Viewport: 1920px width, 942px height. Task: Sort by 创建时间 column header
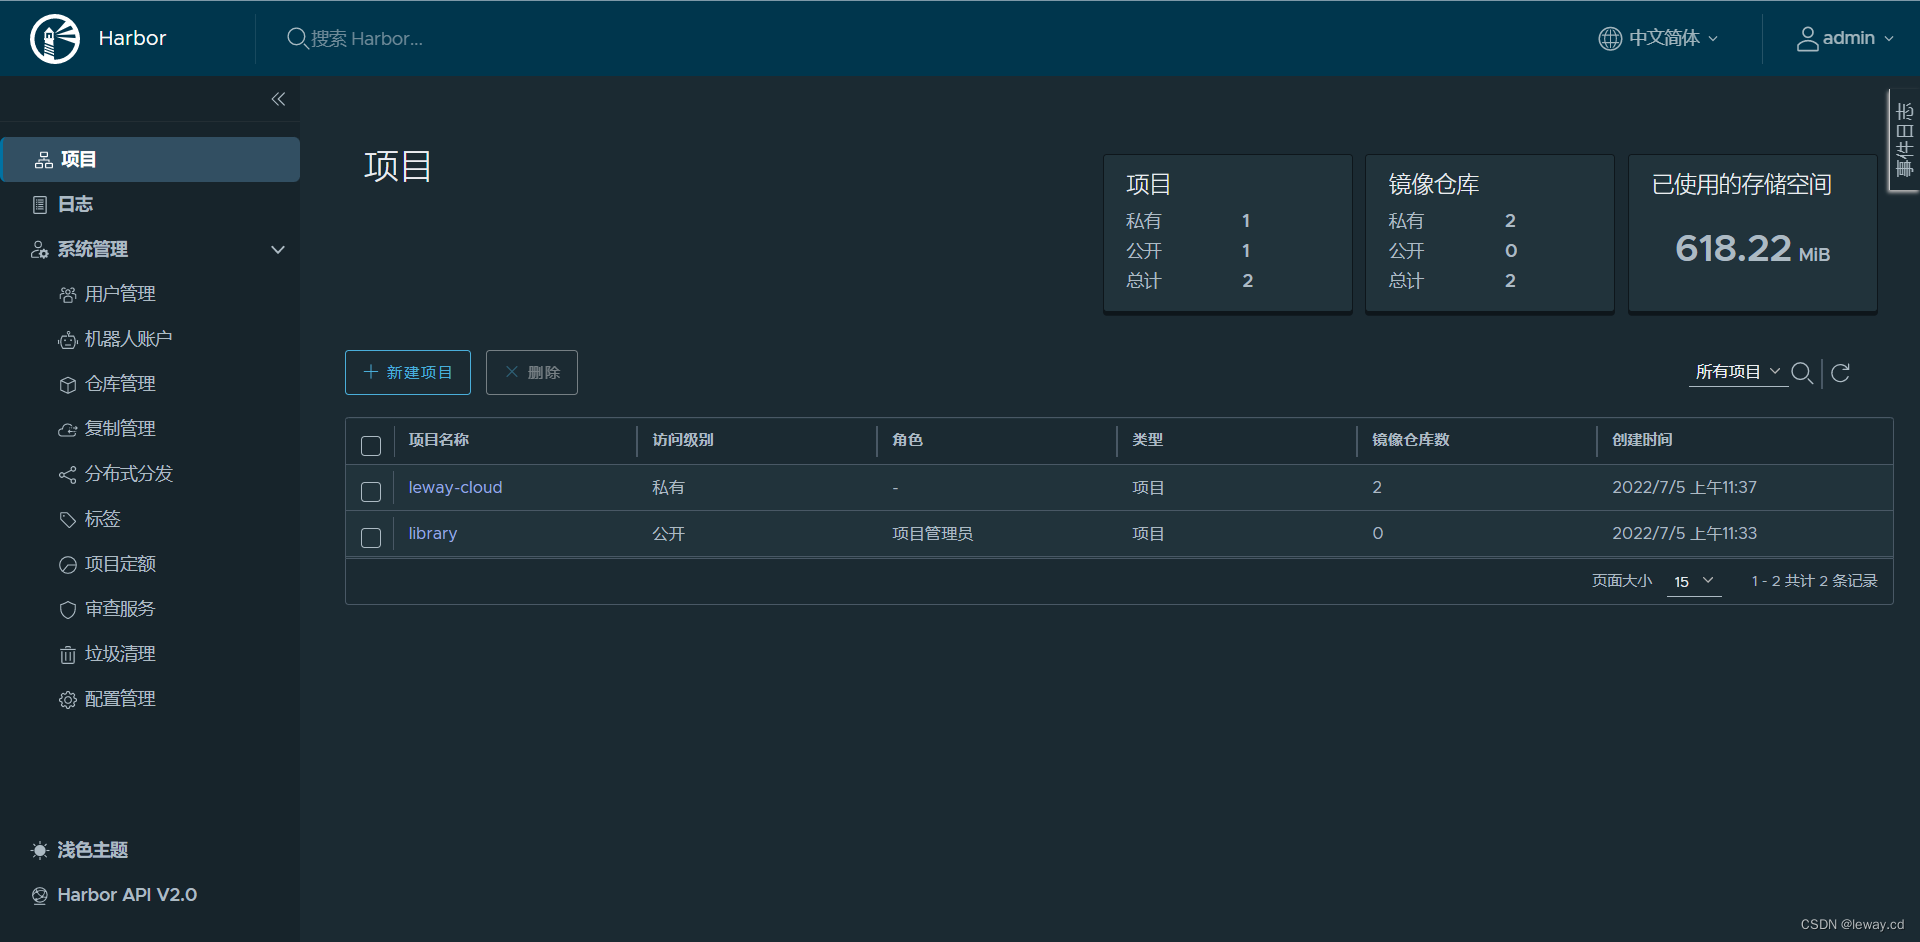coord(1642,440)
